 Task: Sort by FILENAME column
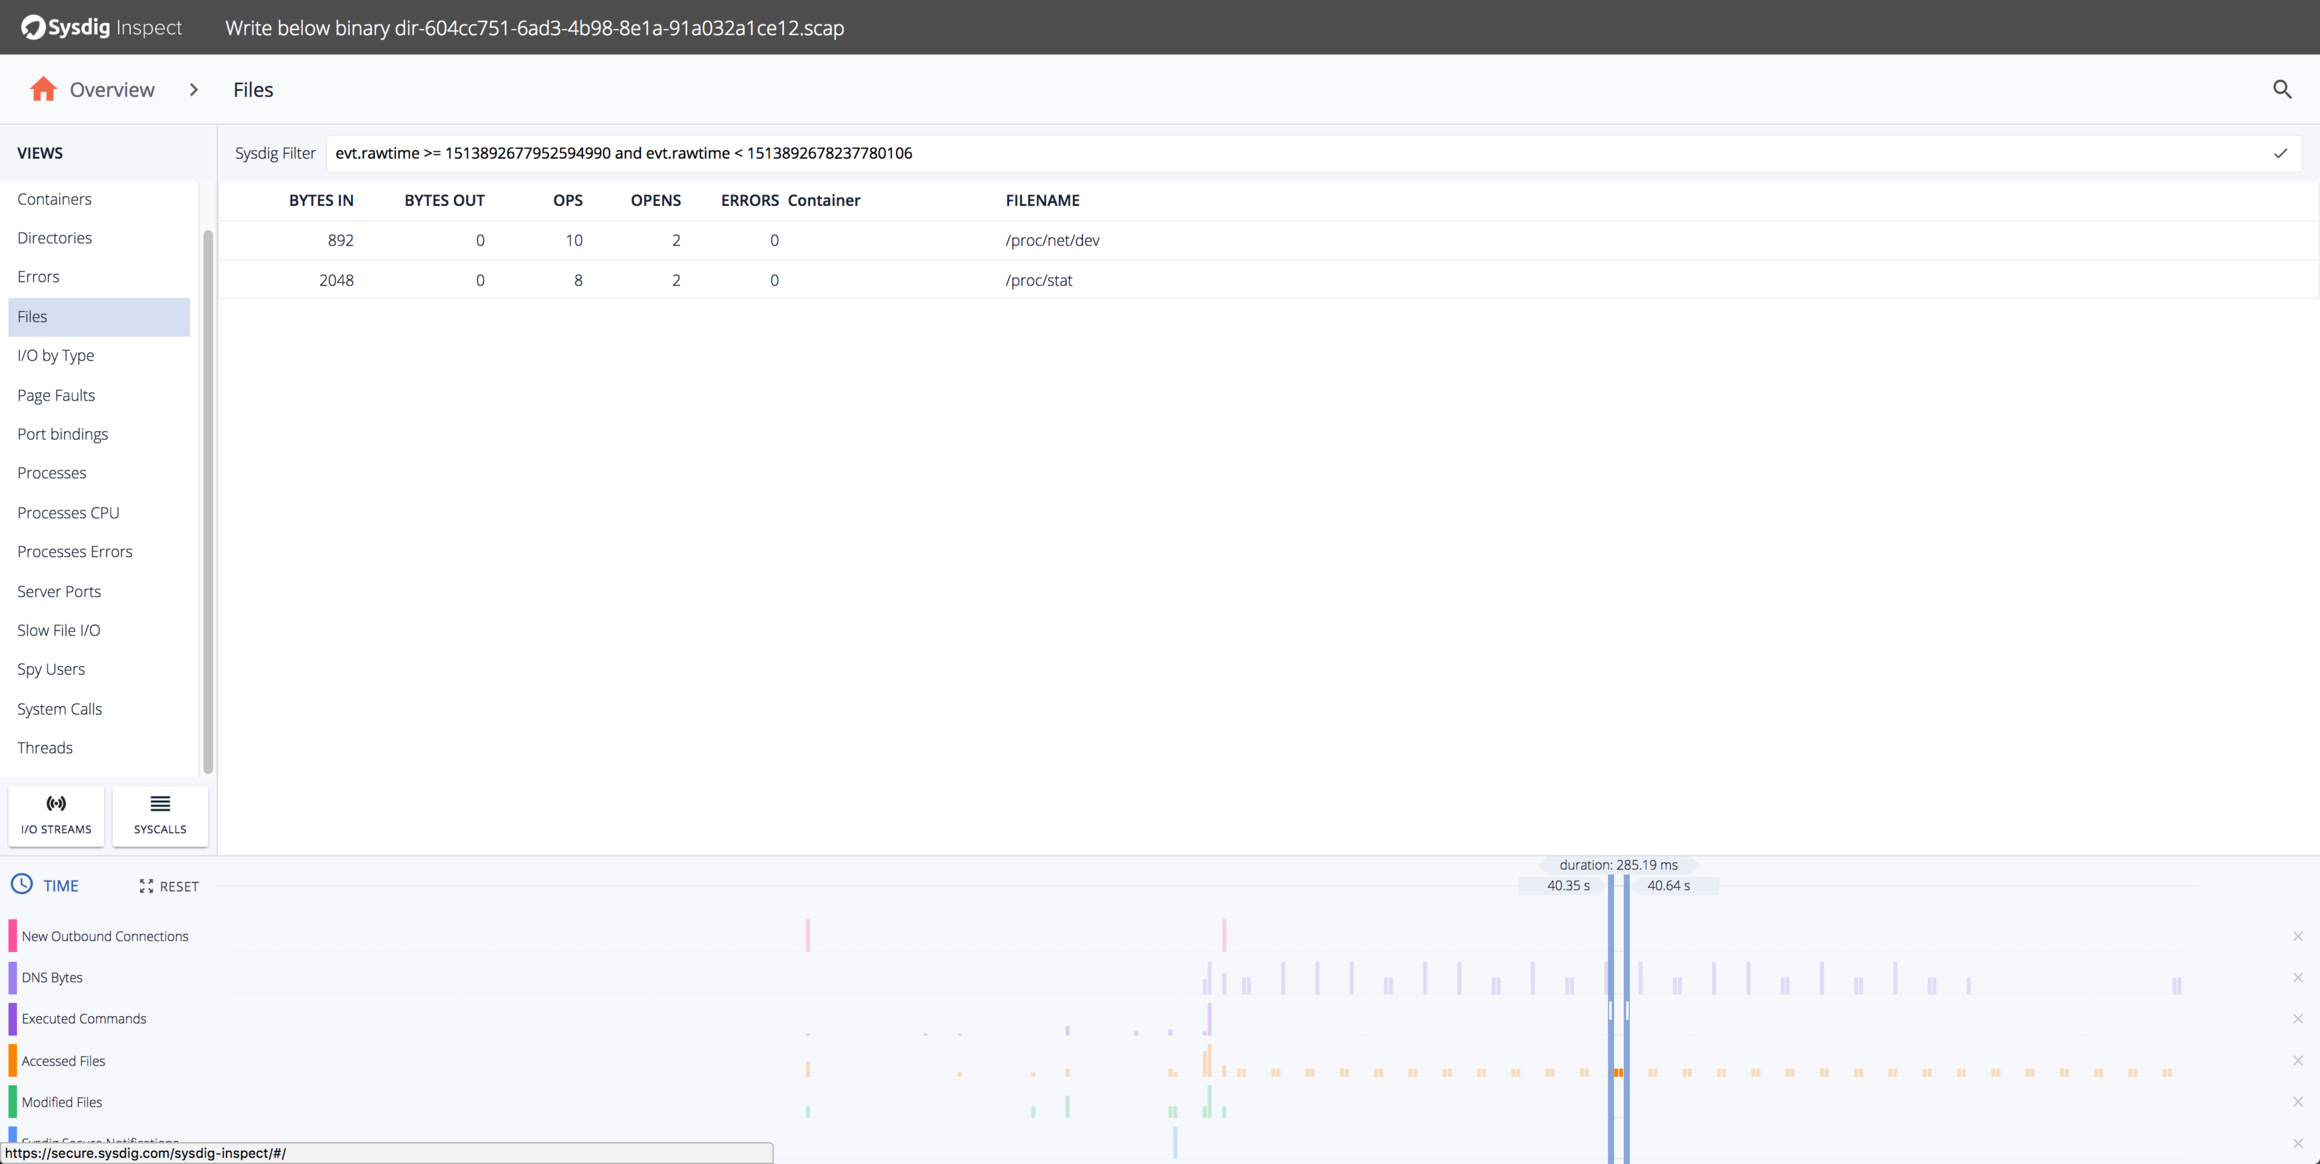point(1042,200)
